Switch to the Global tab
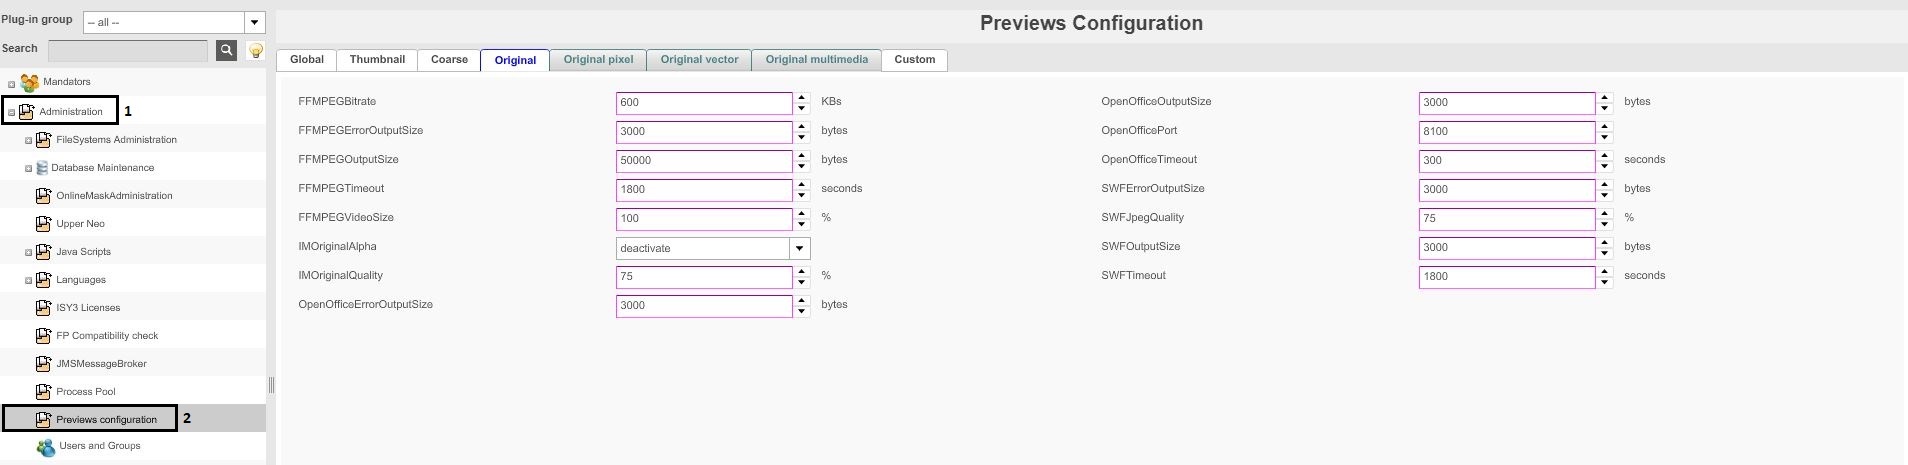Image resolution: width=1908 pixels, height=465 pixels. point(307,60)
